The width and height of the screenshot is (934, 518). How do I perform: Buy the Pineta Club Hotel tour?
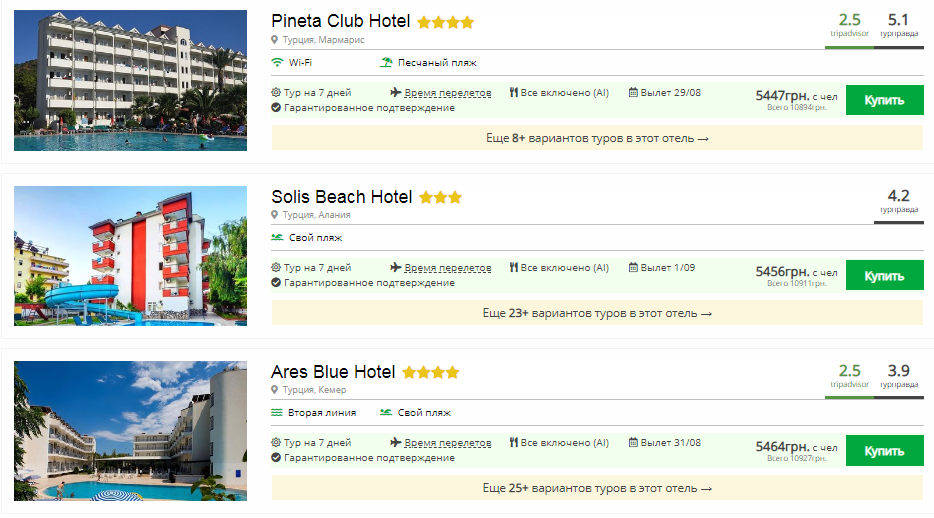coord(884,100)
